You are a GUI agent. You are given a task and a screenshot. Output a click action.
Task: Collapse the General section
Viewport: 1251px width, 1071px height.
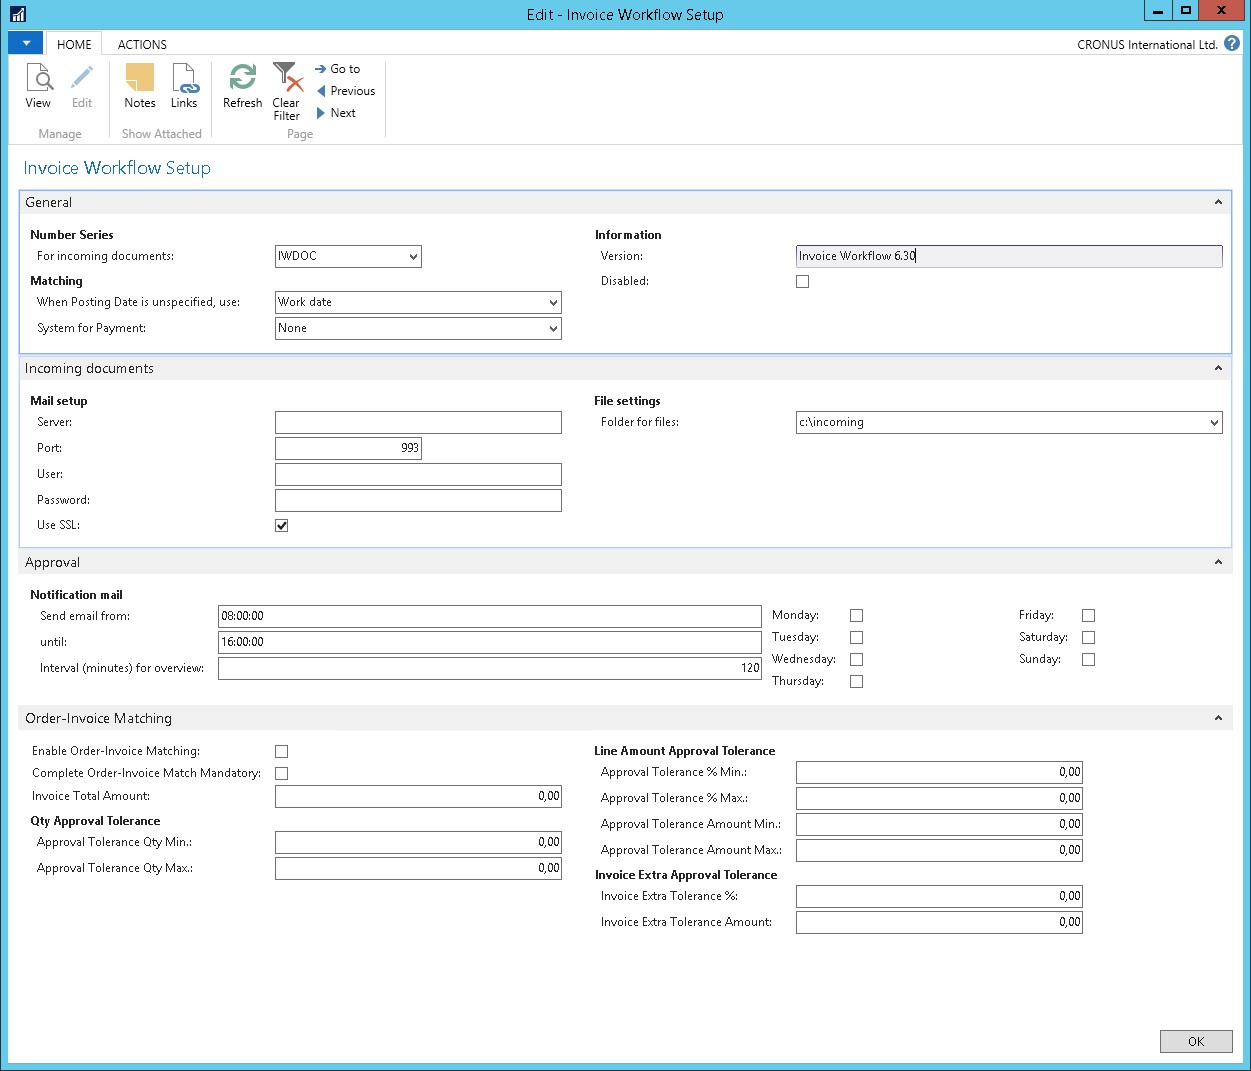pyautogui.click(x=1218, y=202)
